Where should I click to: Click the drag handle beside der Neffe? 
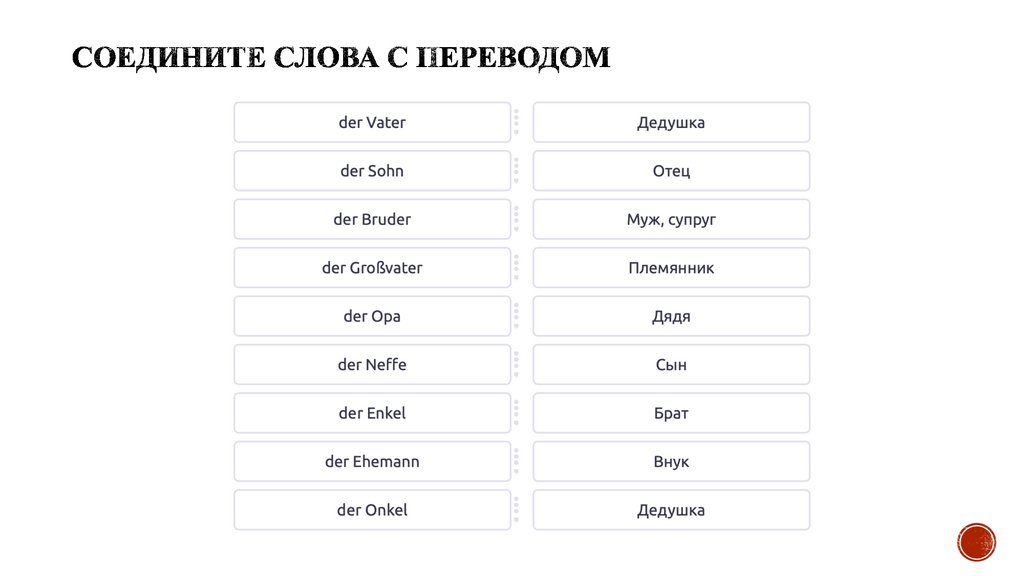tap(516, 365)
